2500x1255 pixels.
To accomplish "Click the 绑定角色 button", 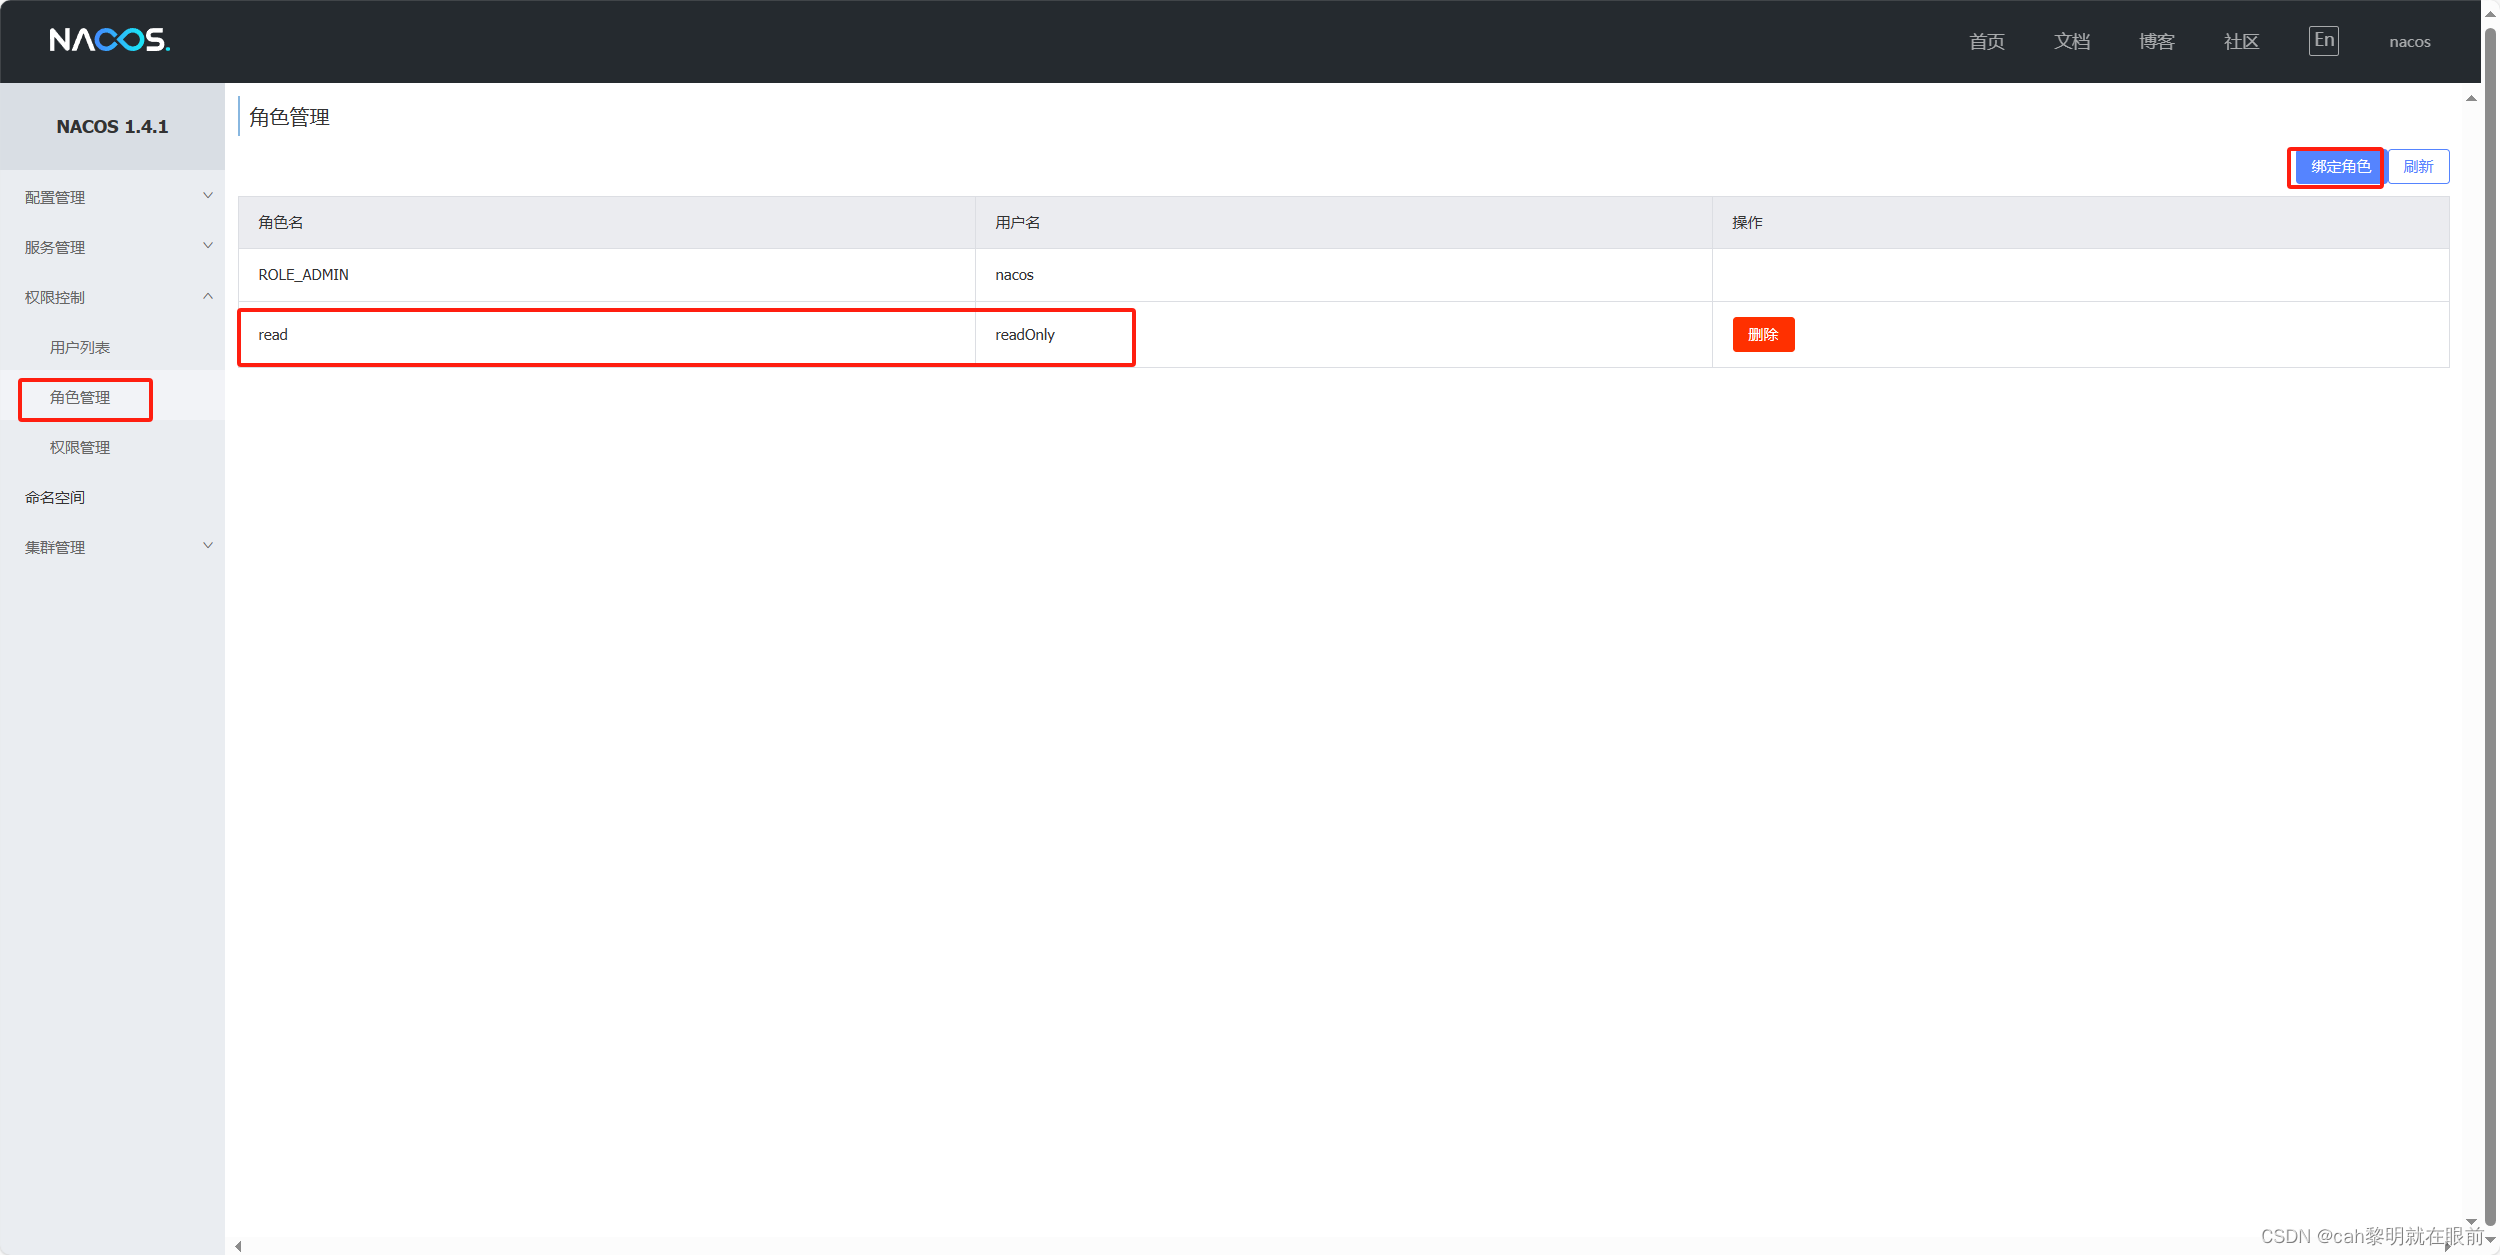I will 2339,167.
